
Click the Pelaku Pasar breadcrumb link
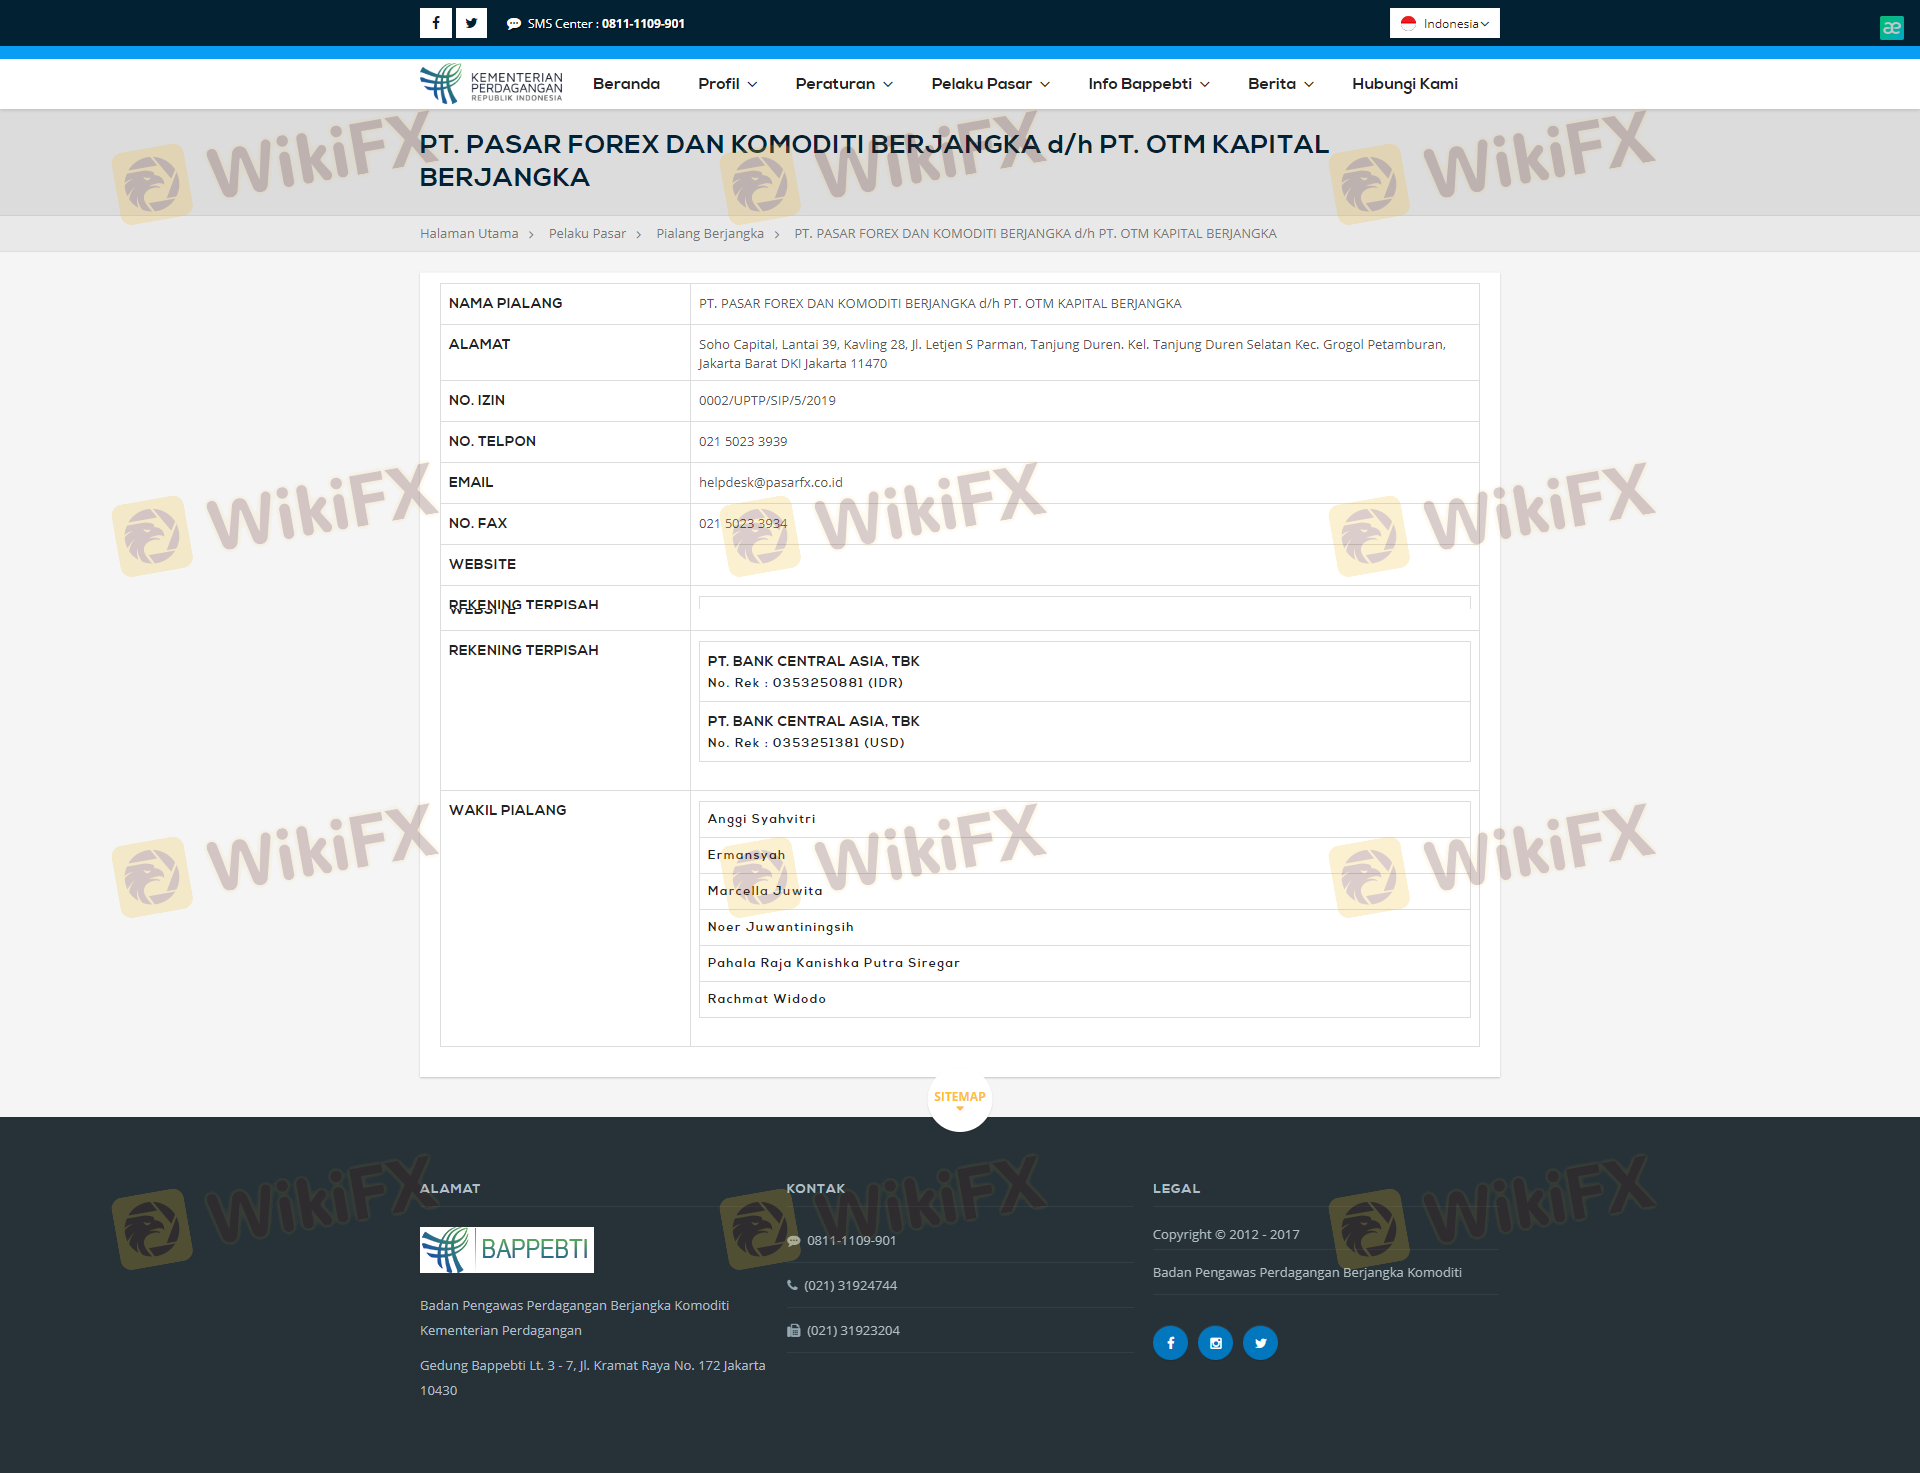[x=587, y=234]
